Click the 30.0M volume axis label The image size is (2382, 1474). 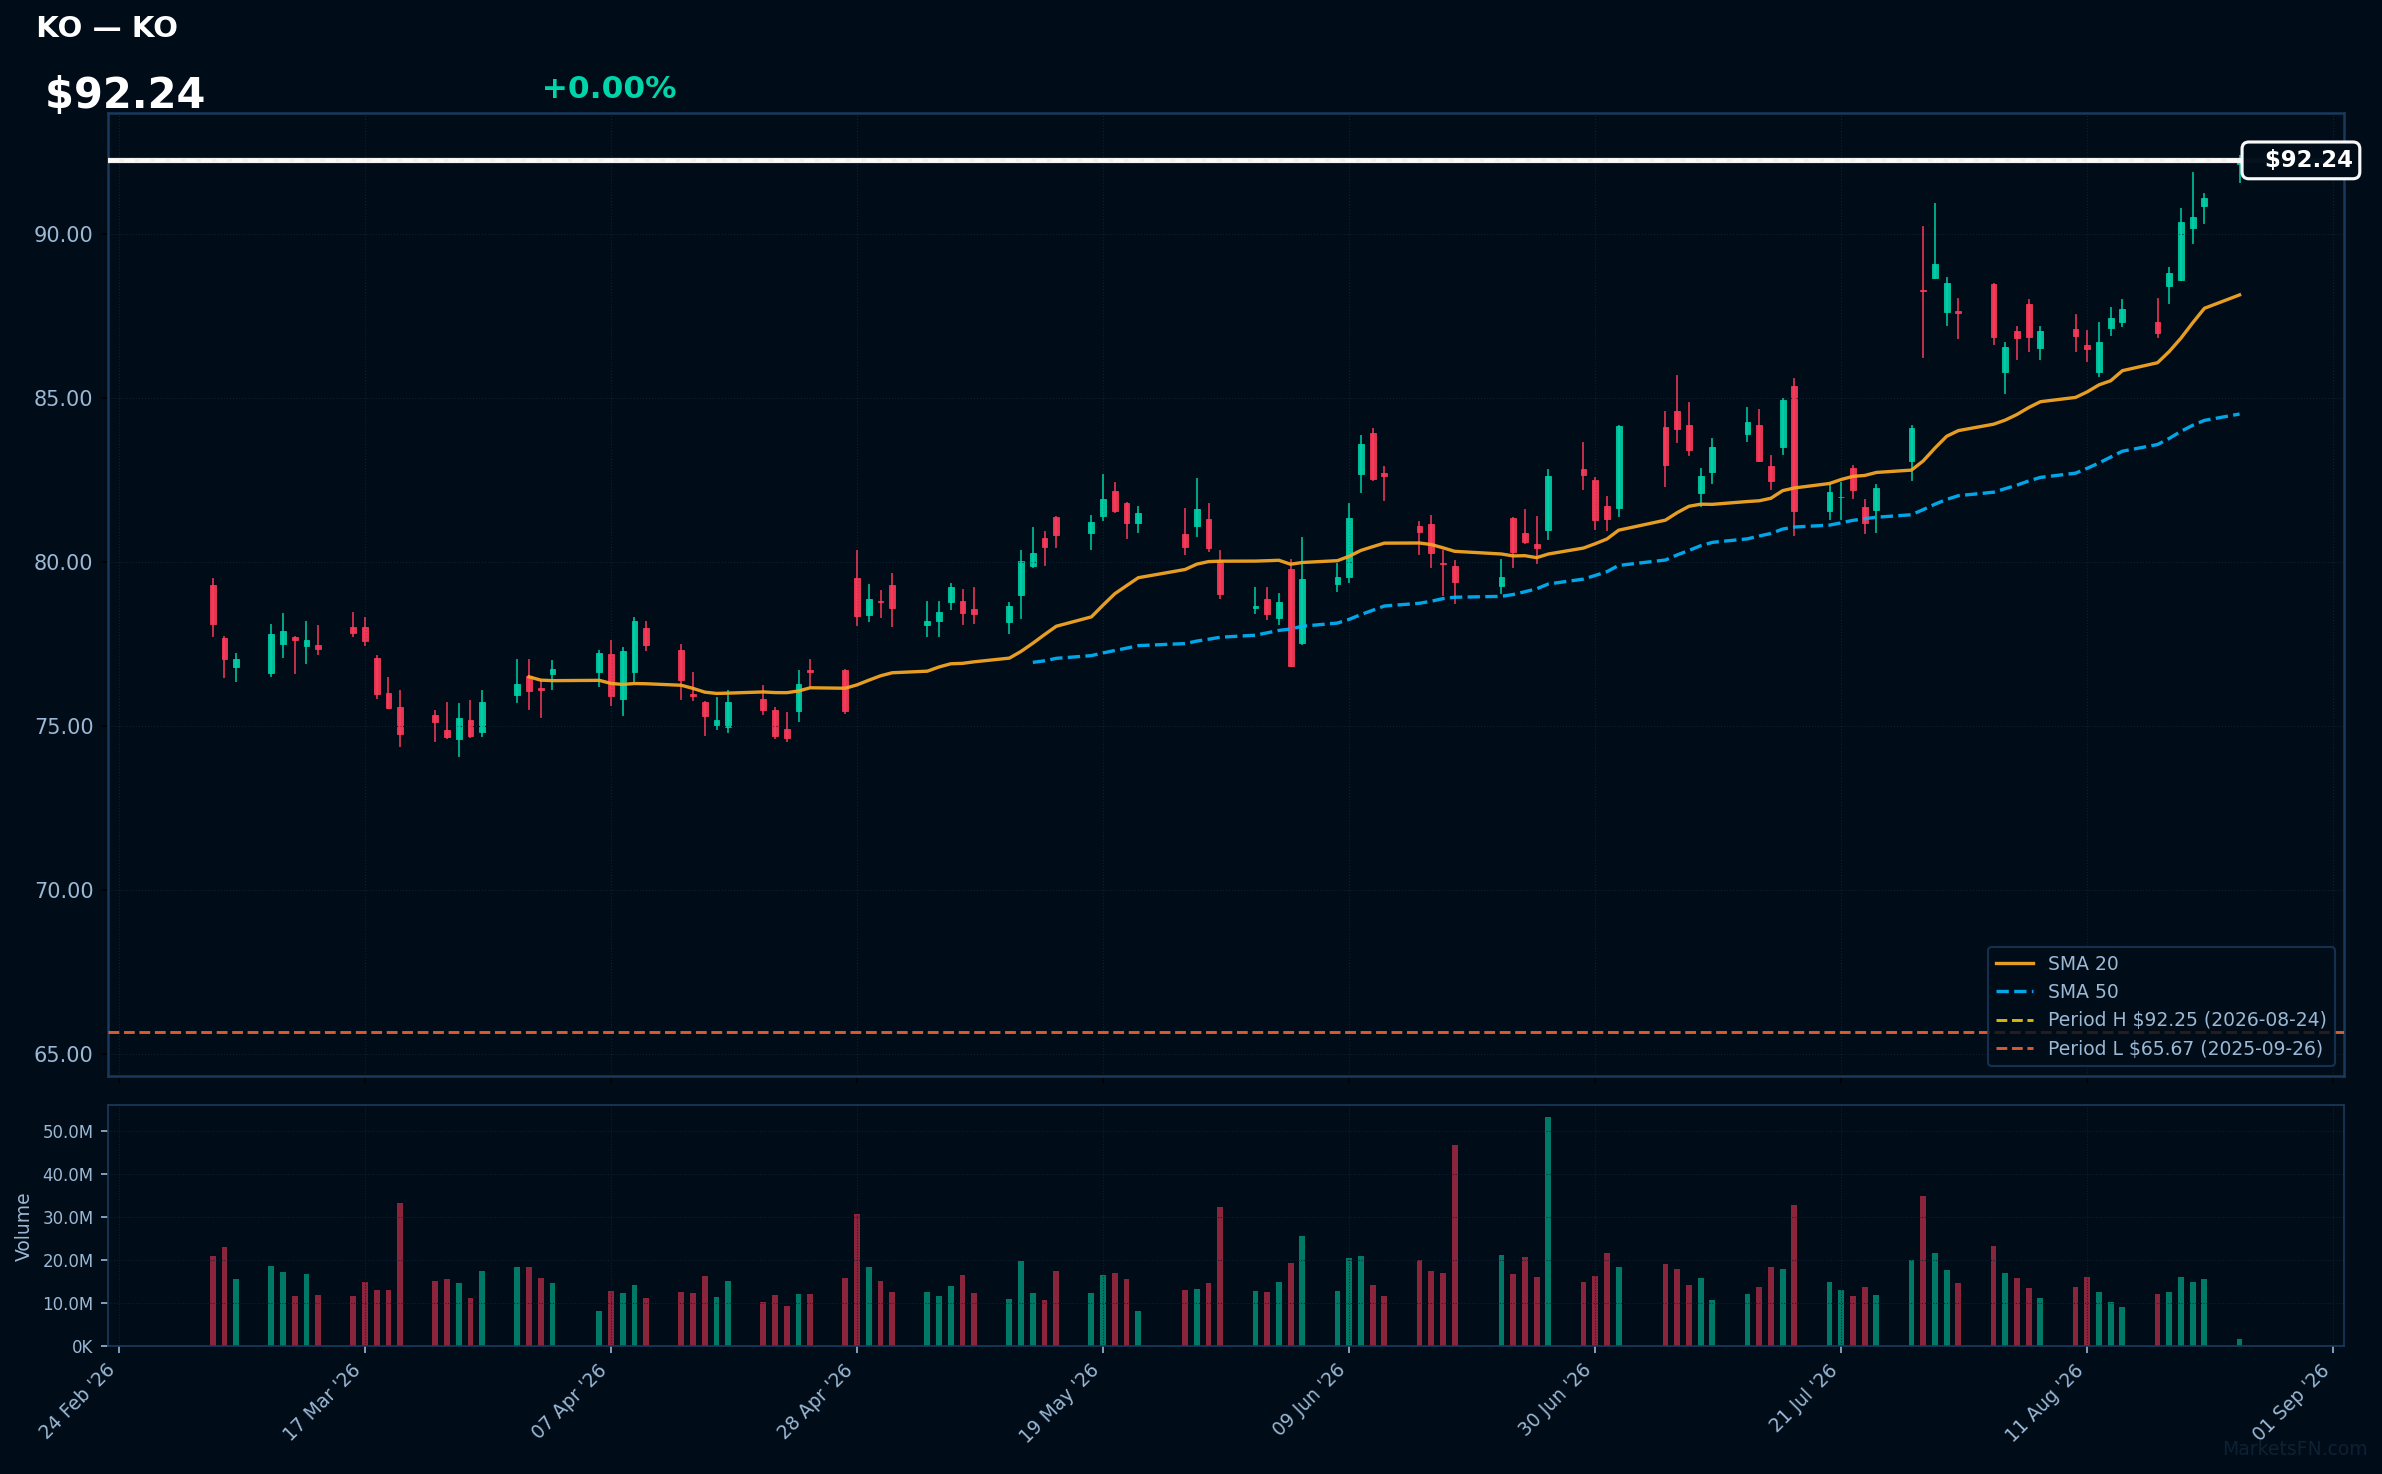click(67, 1217)
